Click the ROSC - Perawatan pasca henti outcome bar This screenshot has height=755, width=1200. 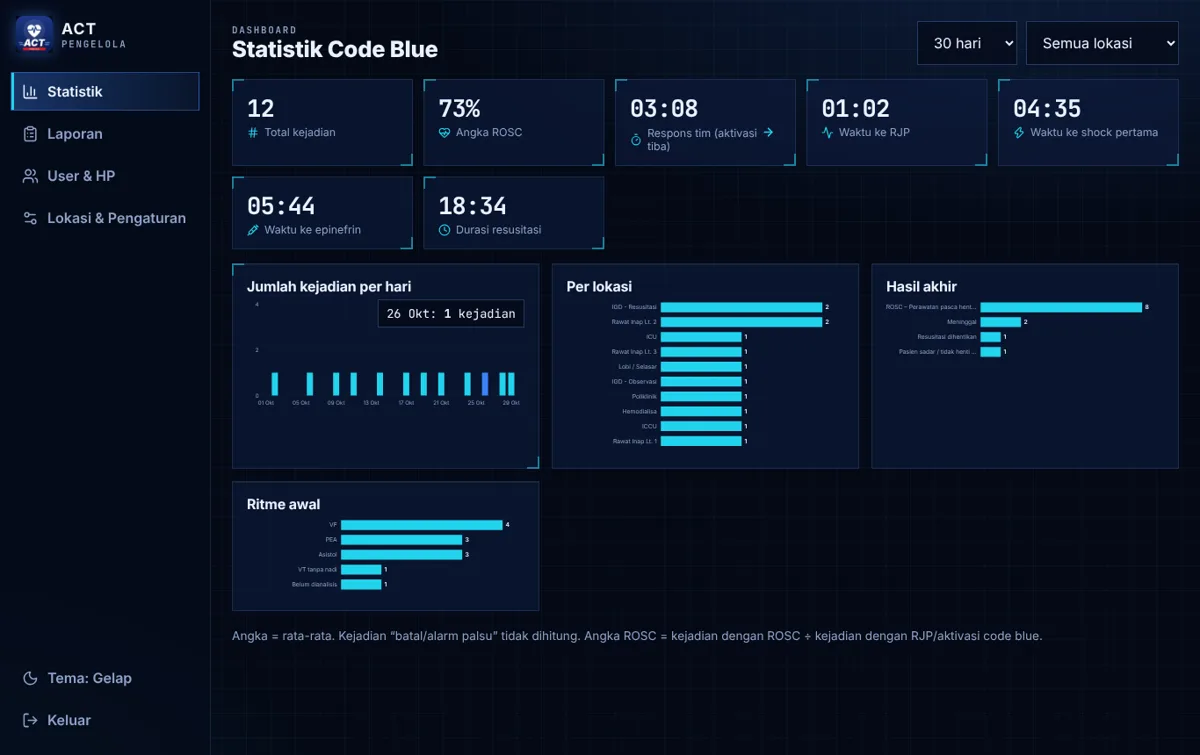coord(1061,307)
